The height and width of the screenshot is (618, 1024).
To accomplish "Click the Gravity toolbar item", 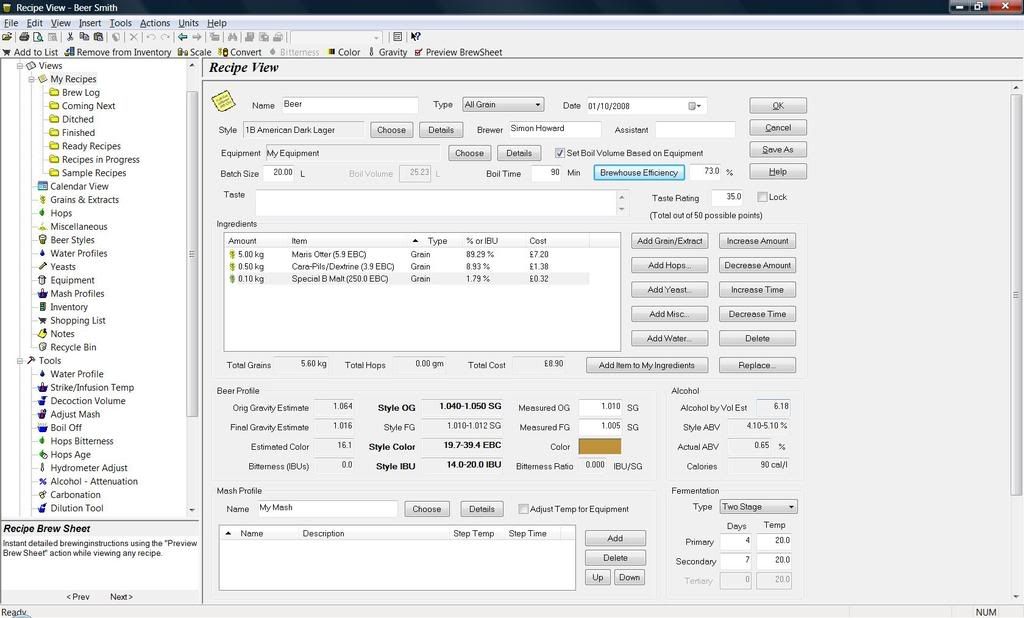I will tap(387, 52).
